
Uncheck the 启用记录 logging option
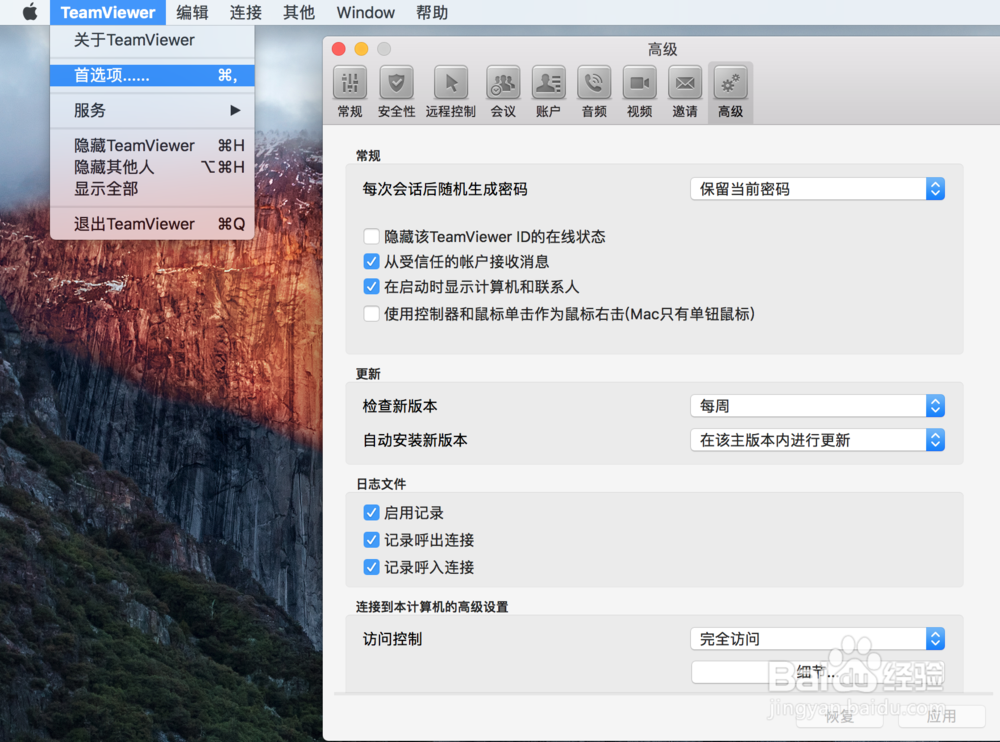pyautogui.click(x=372, y=512)
